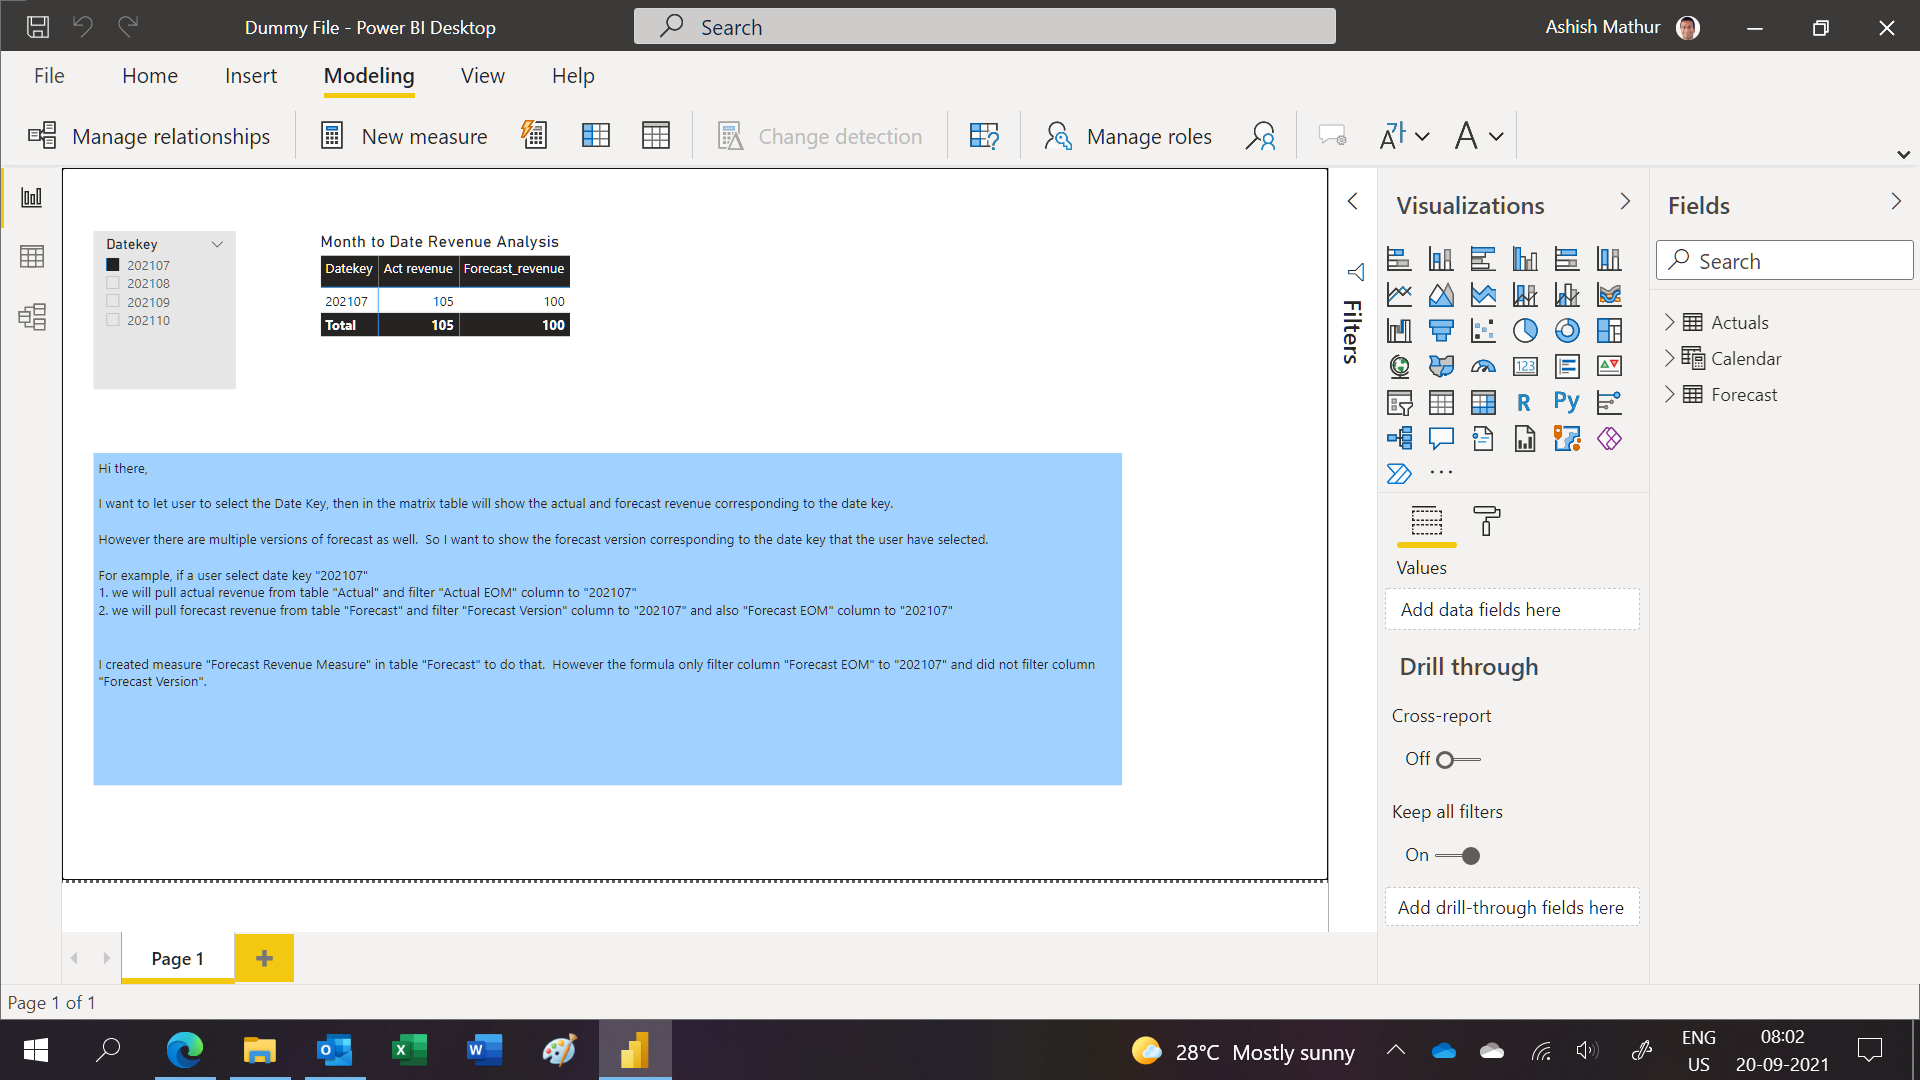The image size is (1920, 1080).
Task: Collapse the Visualizations pane
Action: coord(1625,201)
